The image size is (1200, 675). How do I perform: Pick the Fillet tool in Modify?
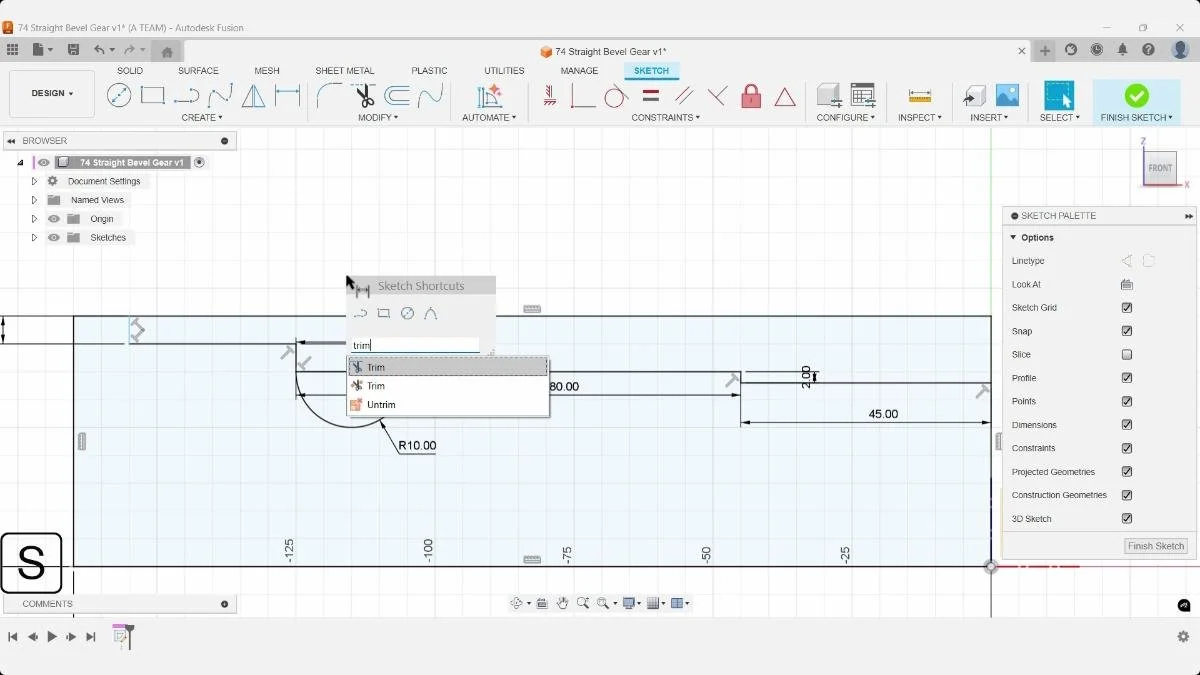[330, 96]
